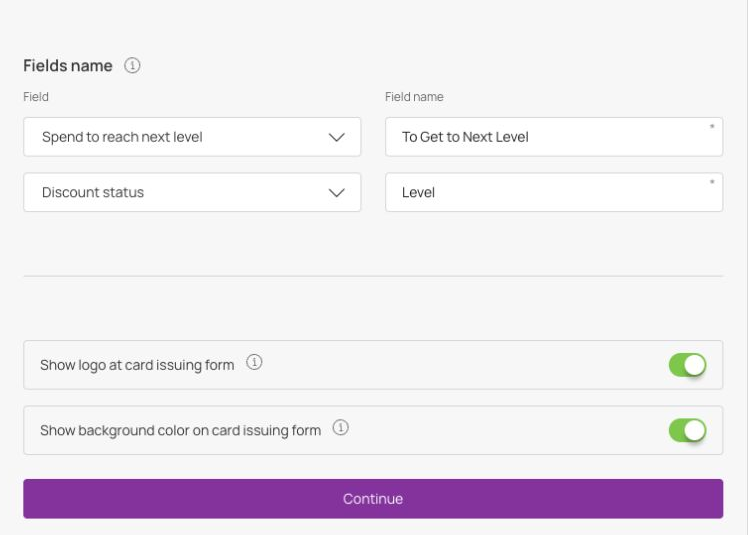This screenshot has height=535, width=748.
Task: Click the Field name column label
Action: click(414, 97)
